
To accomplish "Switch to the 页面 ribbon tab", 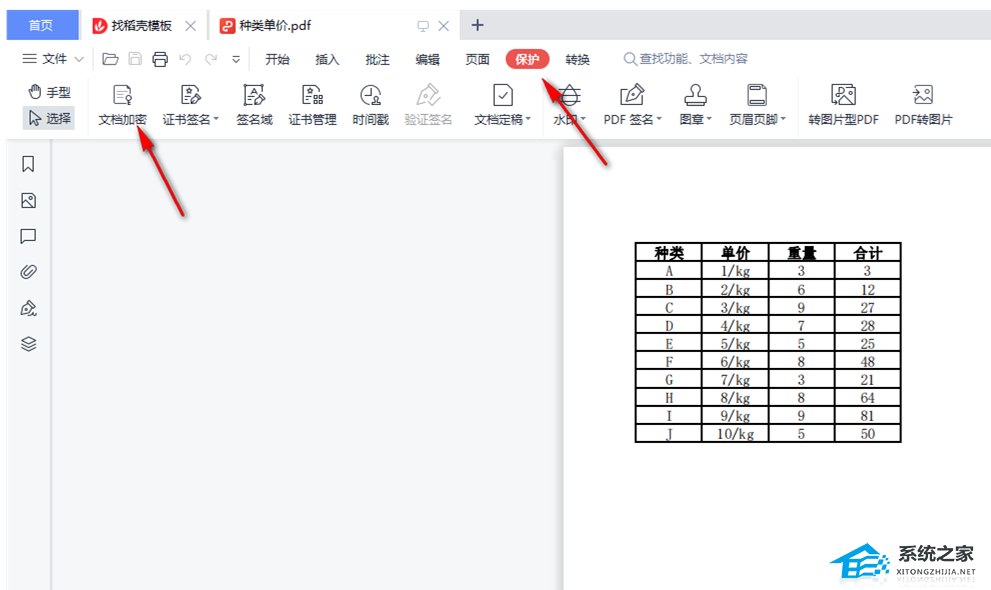I will coord(477,59).
